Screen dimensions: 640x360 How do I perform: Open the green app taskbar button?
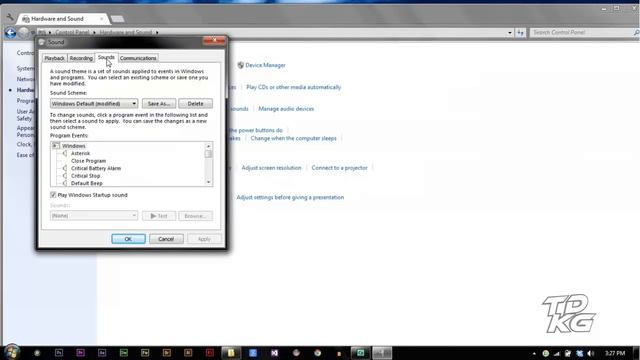(360, 353)
